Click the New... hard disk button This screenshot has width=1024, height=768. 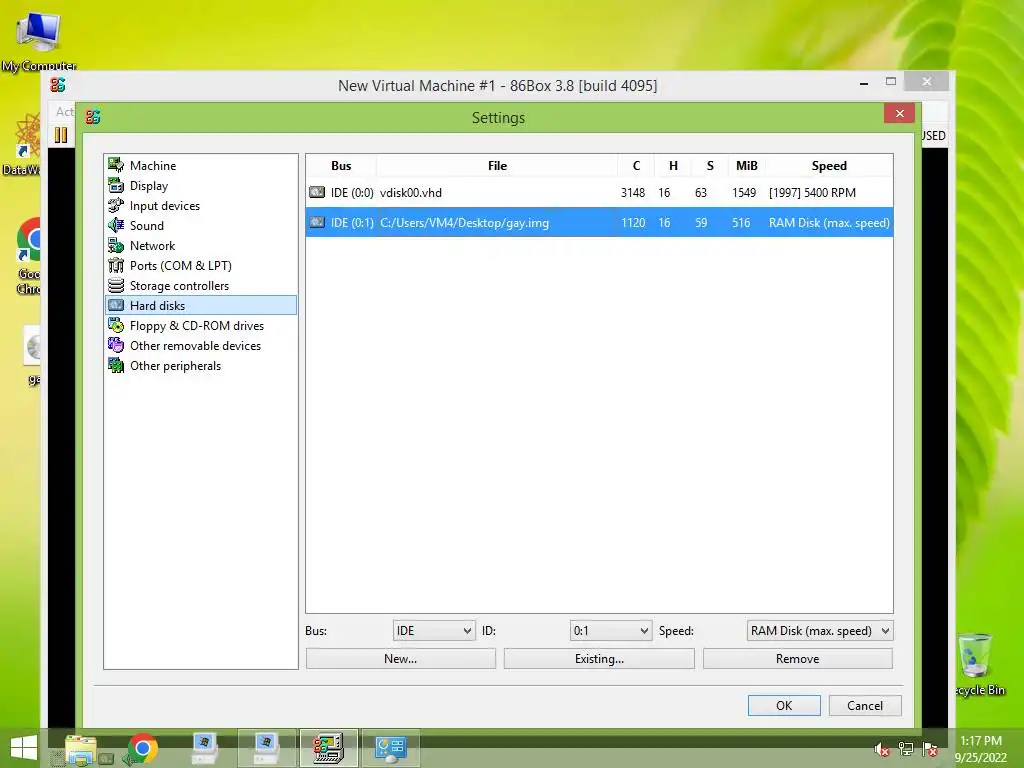pyautogui.click(x=400, y=659)
